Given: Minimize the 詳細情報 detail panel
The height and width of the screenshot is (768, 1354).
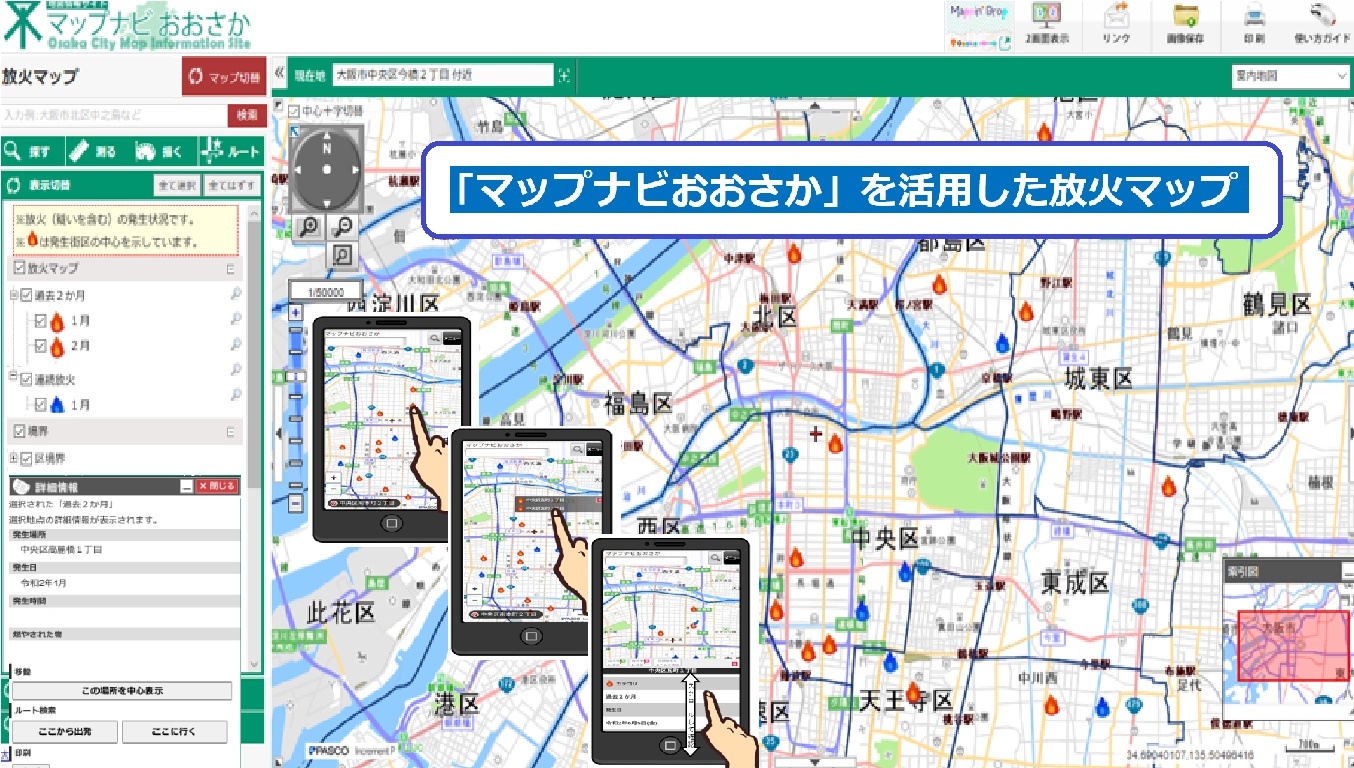Looking at the screenshot, I should point(186,486).
